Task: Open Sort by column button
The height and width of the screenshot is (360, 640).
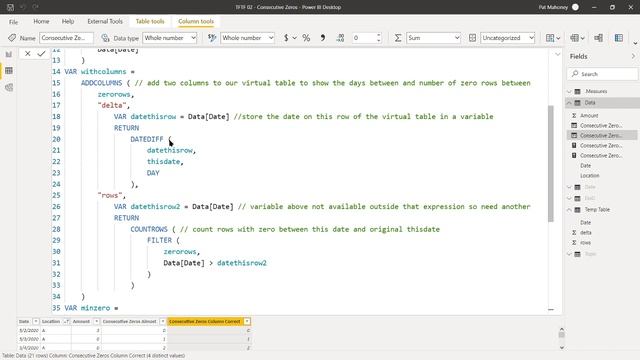Action: click(x=553, y=38)
